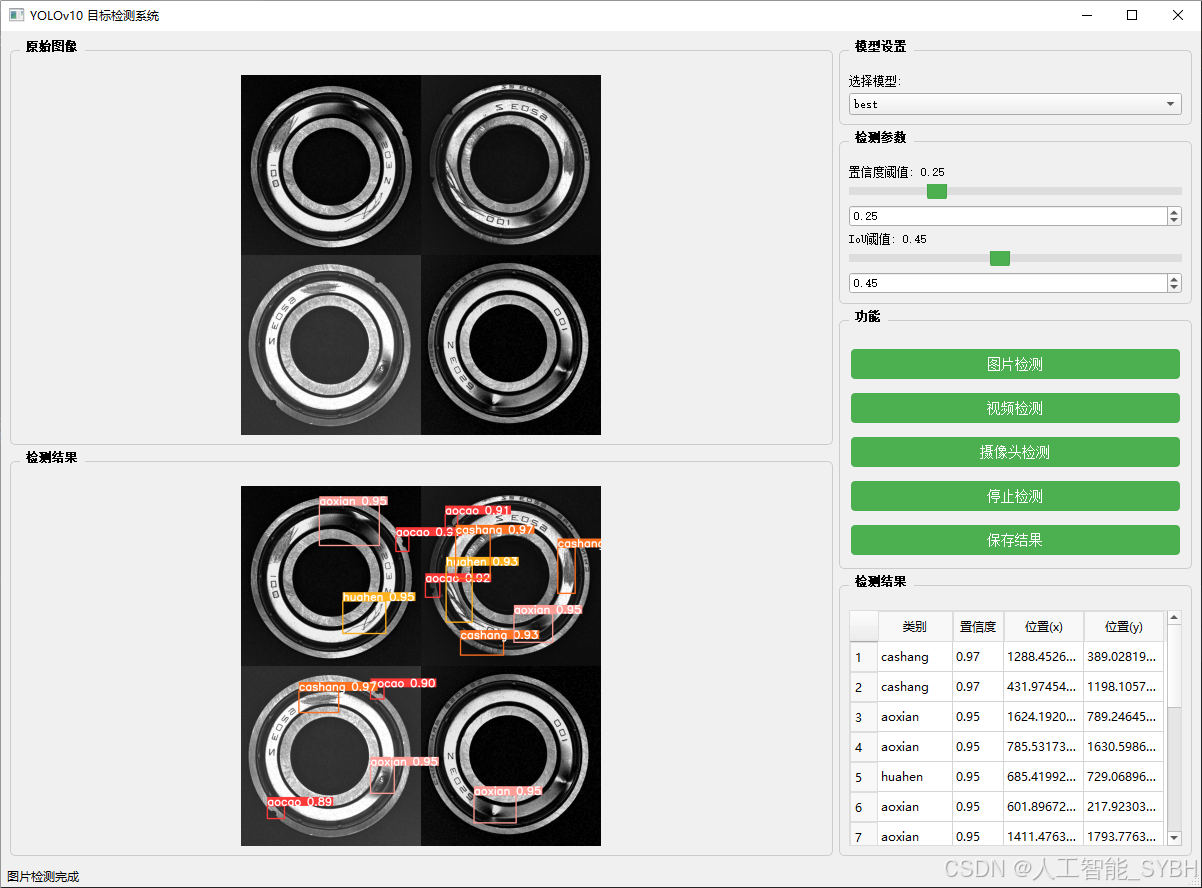
Task: Click the confidence spinbox field showing 0.25
Action: click(1008, 216)
